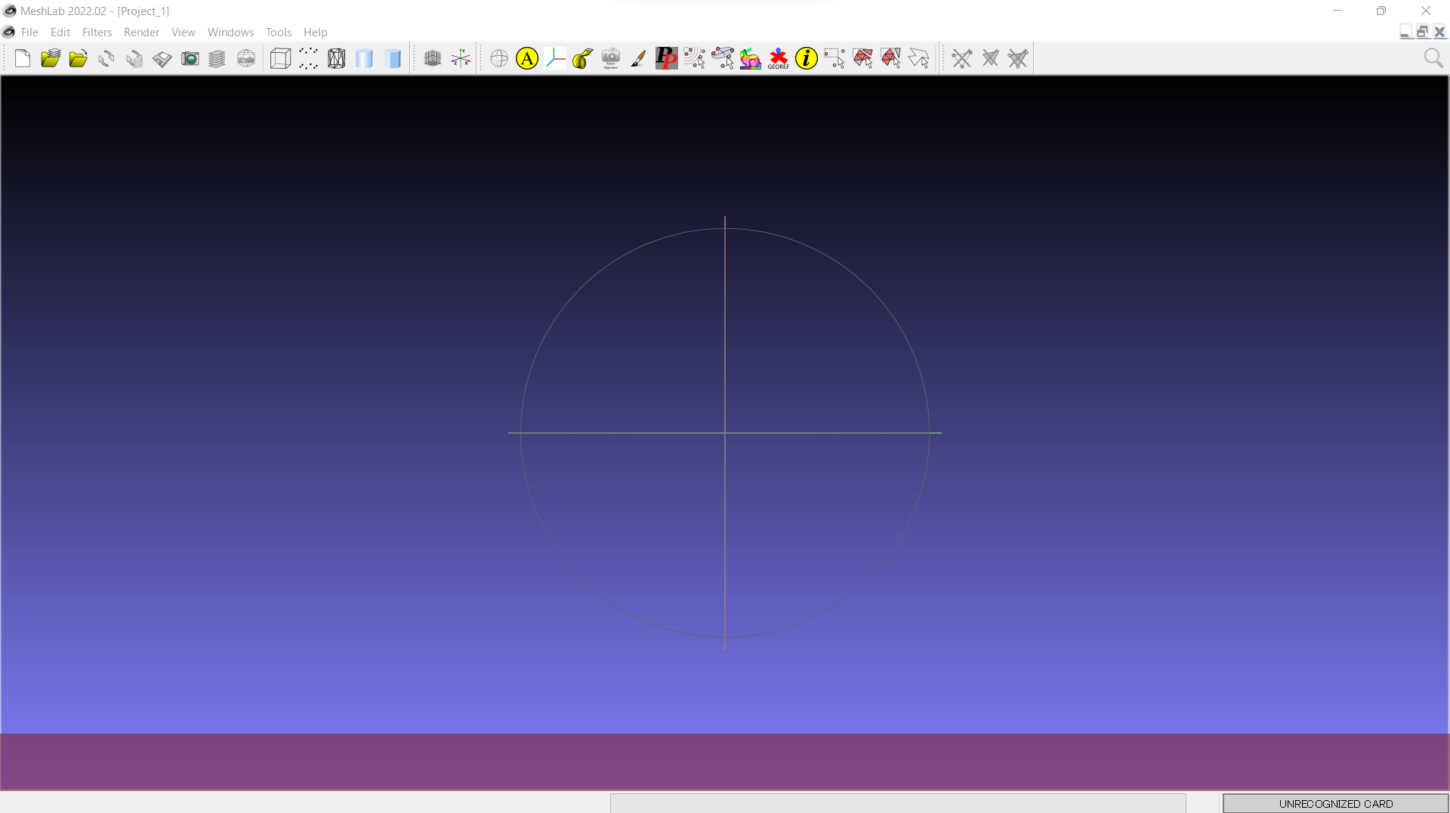The height and width of the screenshot is (813, 1450).
Task: Select the connected components selection tool
Action: (891, 59)
